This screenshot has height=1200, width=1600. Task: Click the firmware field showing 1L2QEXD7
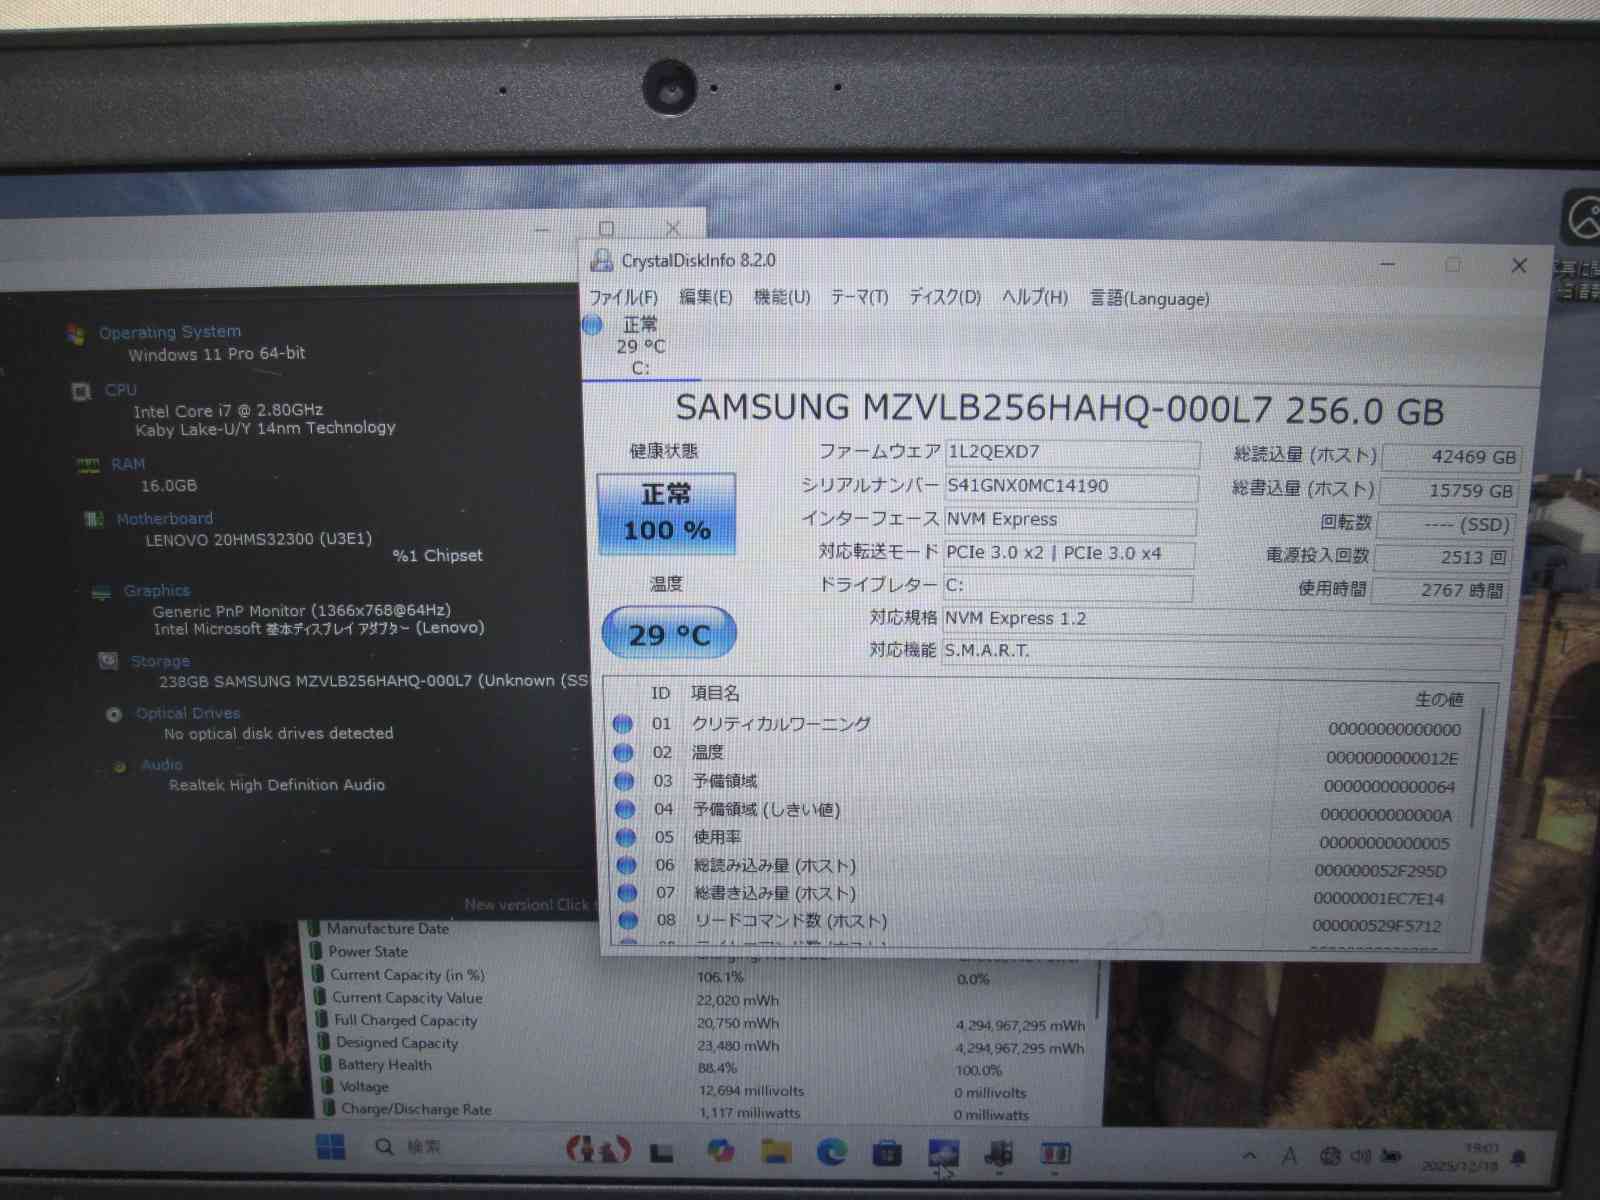(x=1071, y=452)
